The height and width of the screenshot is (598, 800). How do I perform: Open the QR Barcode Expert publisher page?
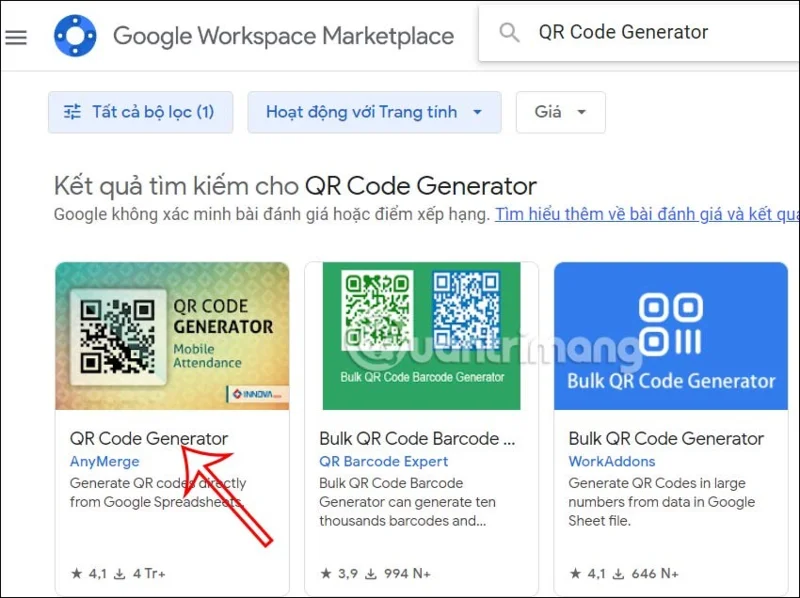pyautogui.click(x=383, y=461)
